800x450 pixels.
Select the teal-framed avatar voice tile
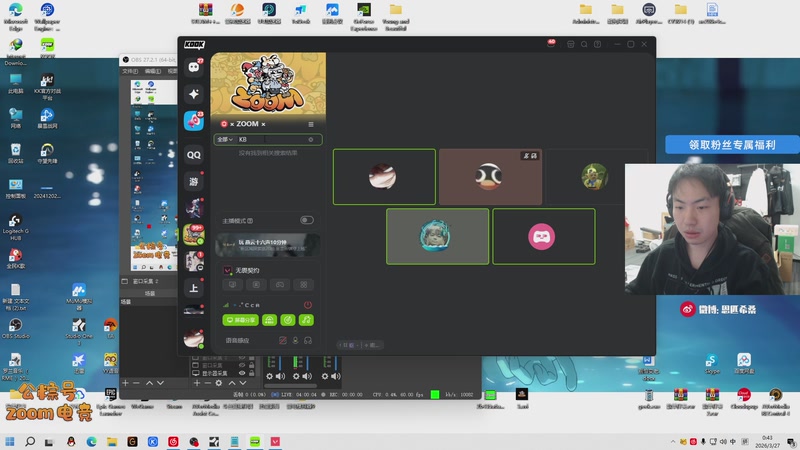coord(437,236)
